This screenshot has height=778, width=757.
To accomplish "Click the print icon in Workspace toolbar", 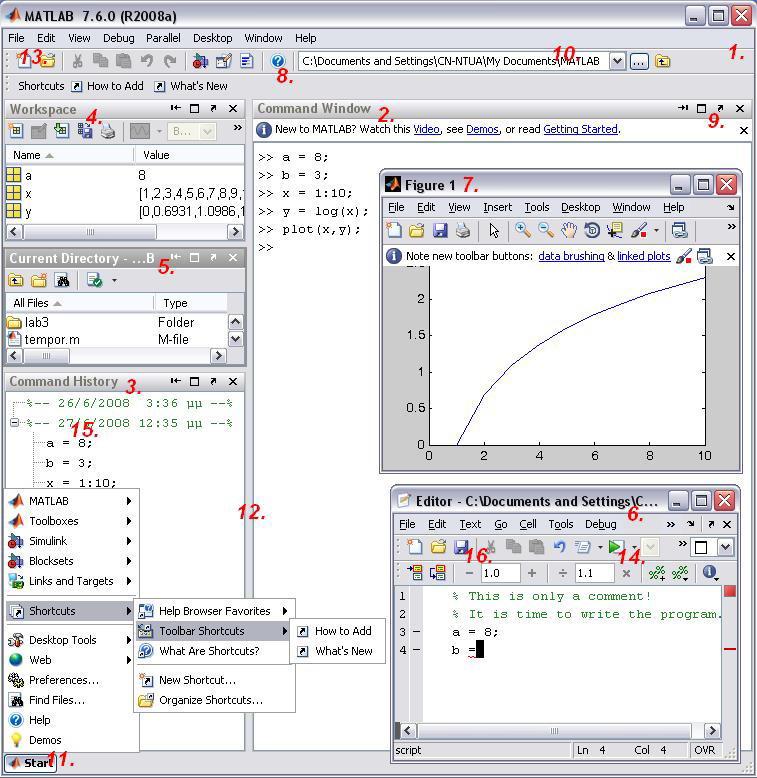I will pyautogui.click(x=108, y=131).
